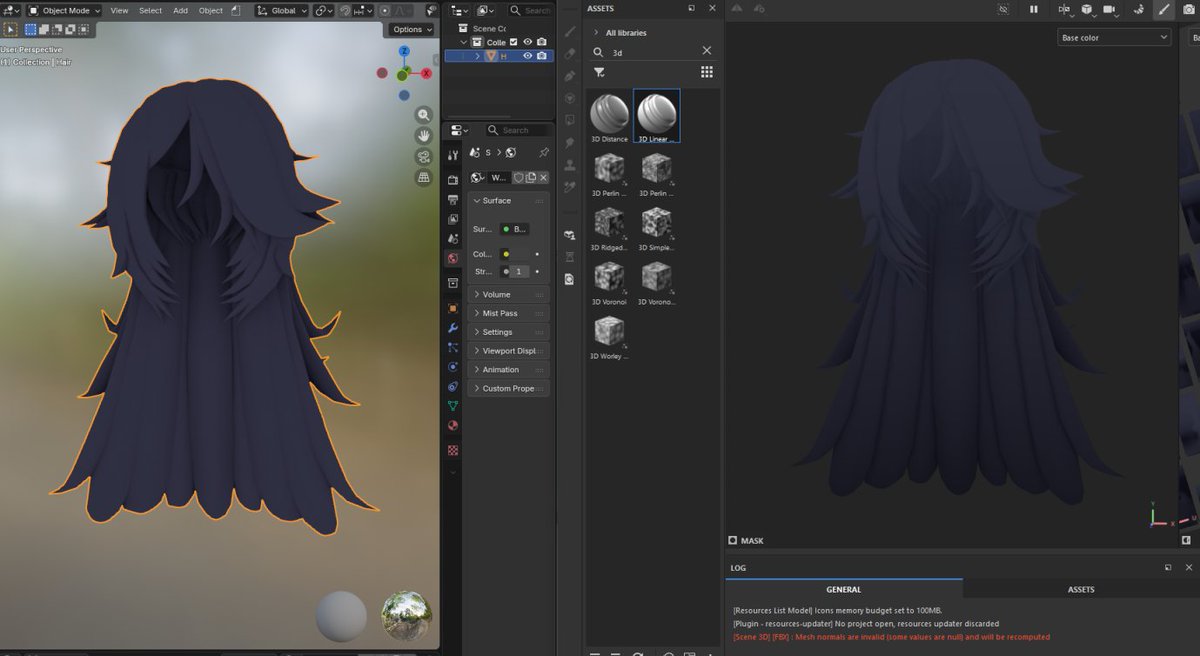Expand the Volume panel
The image size is (1200, 656).
click(508, 294)
